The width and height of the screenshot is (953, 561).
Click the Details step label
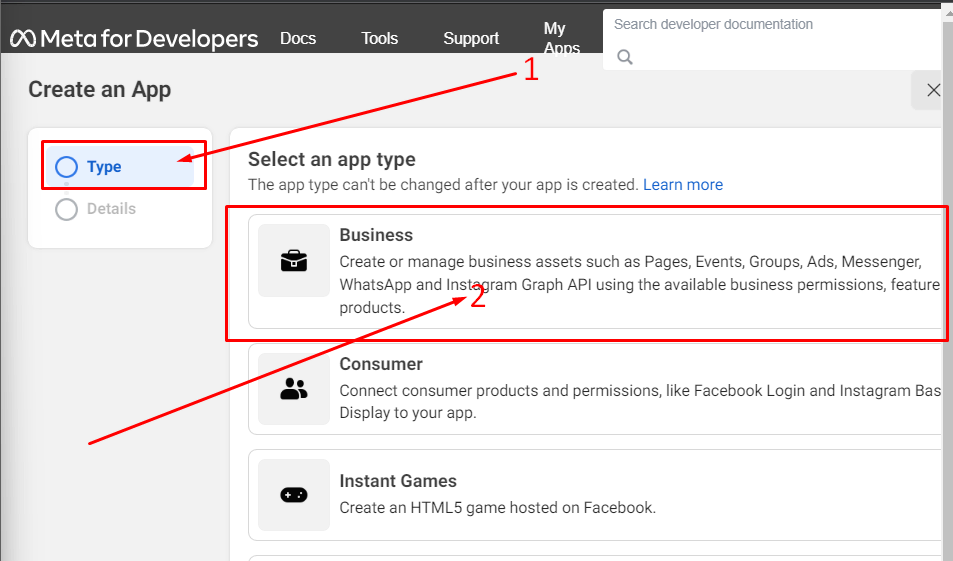pyautogui.click(x=111, y=209)
